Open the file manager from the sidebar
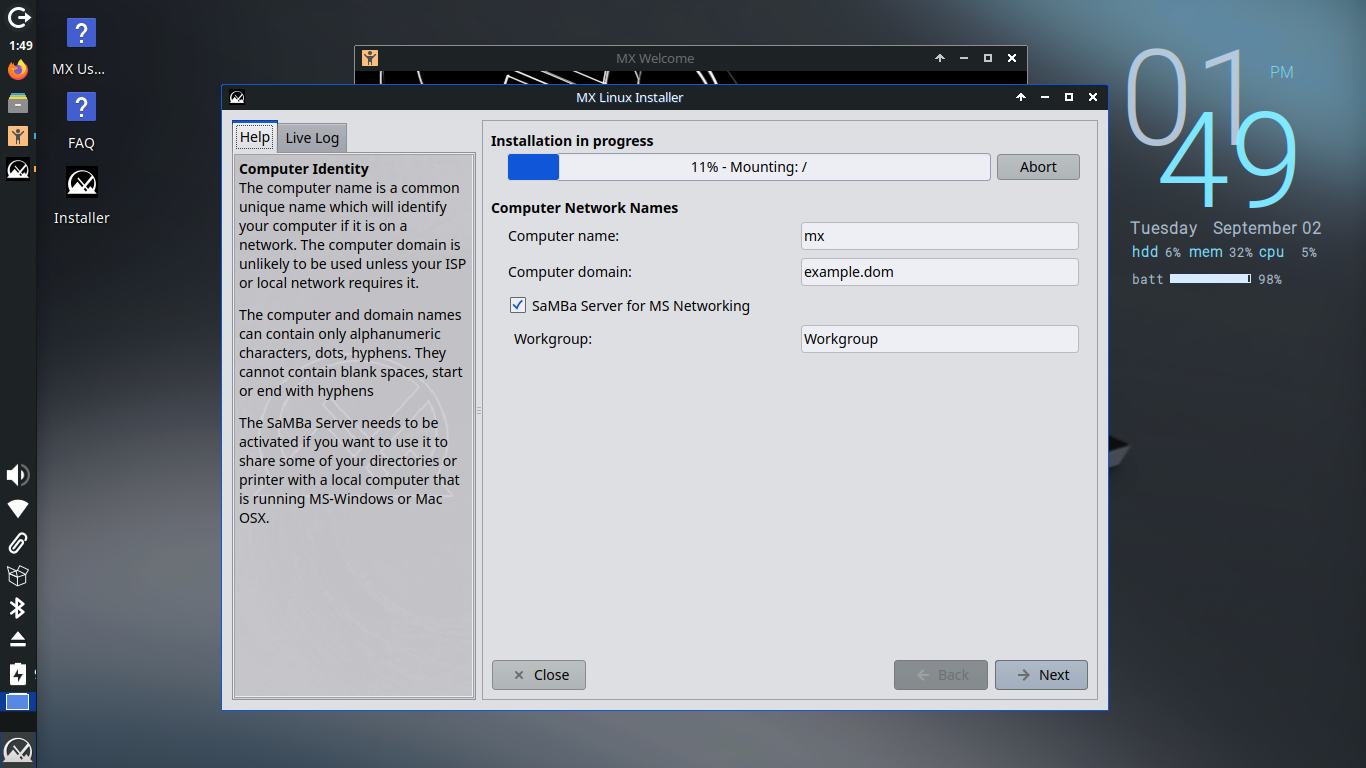1366x768 pixels. [17, 102]
